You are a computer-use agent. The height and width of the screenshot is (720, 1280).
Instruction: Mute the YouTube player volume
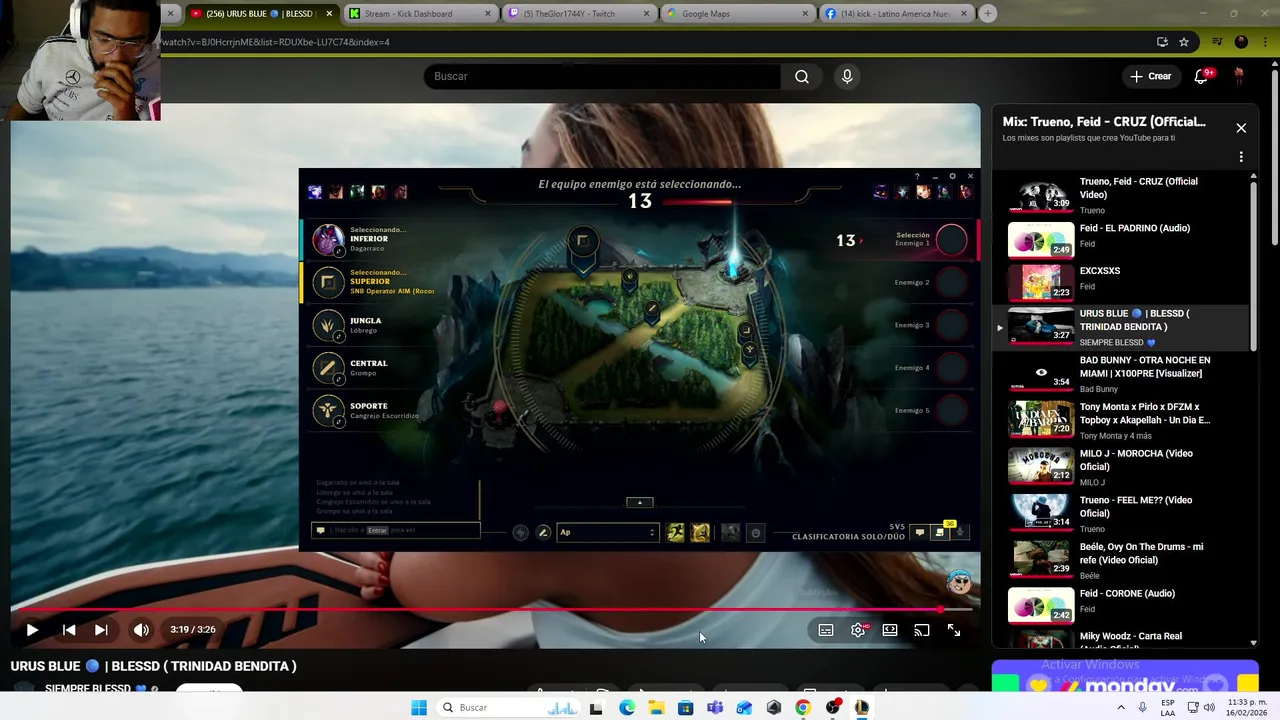tap(141, 630)
